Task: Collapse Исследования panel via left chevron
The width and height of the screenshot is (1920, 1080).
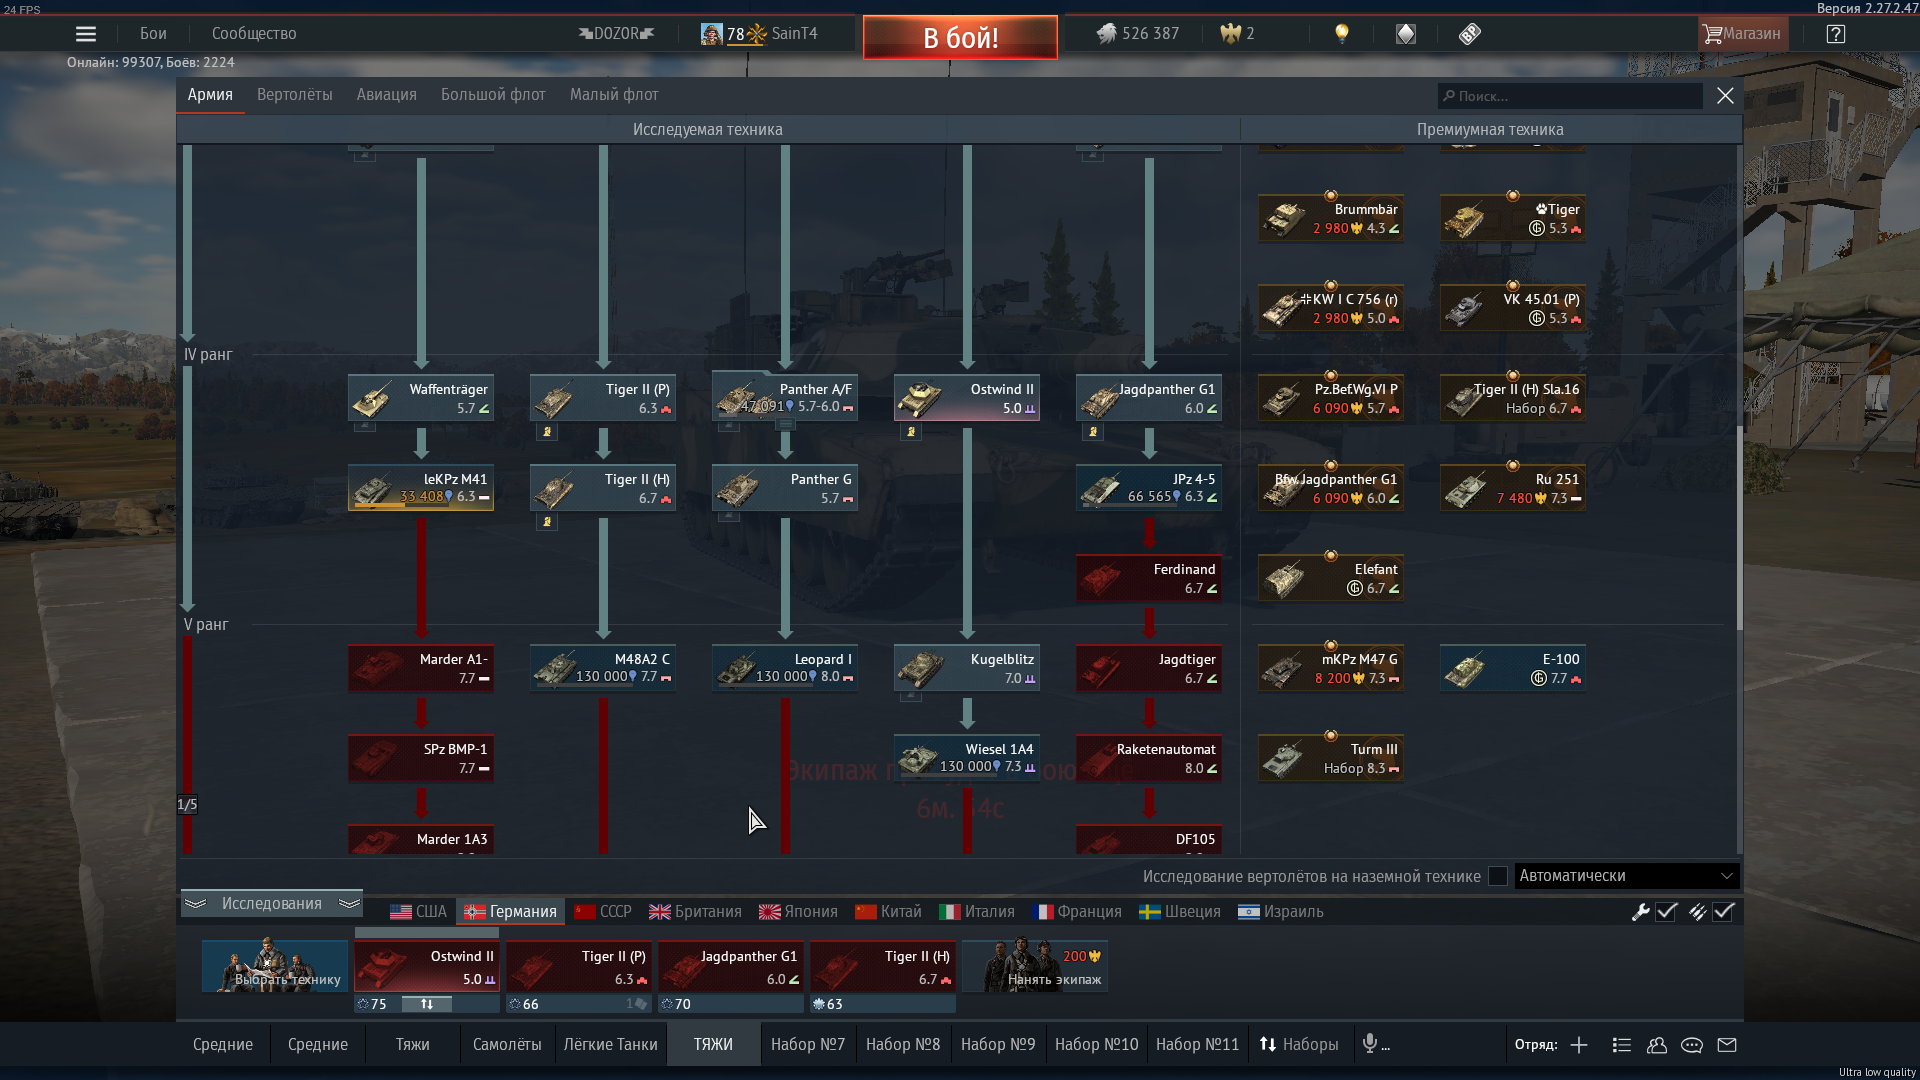Action: pos(196,904)
